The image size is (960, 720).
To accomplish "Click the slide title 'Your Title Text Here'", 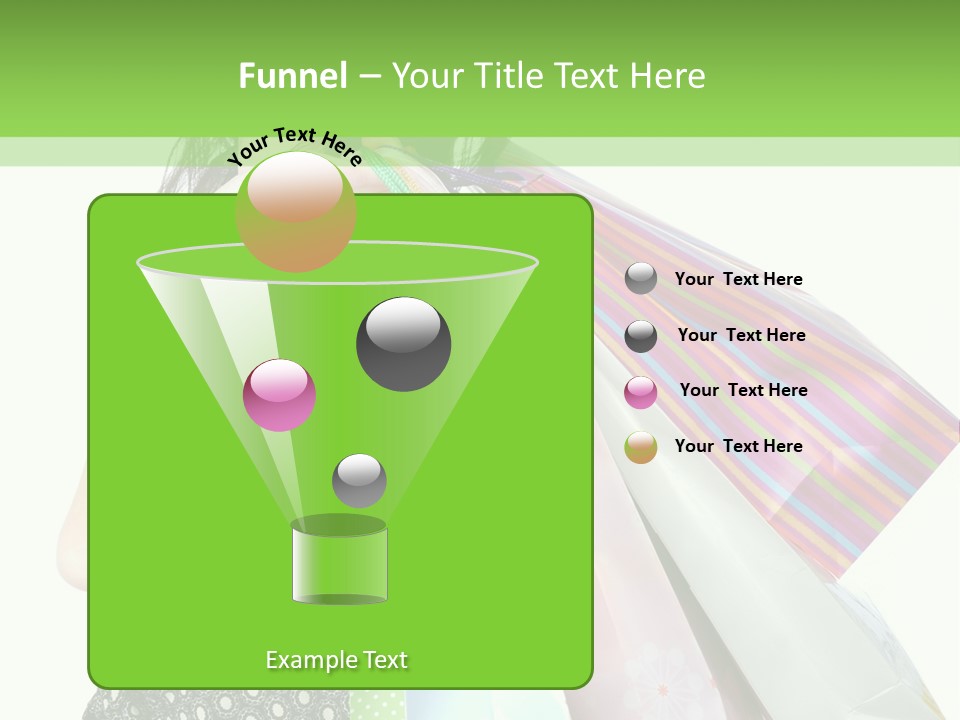I will point(548,76).
